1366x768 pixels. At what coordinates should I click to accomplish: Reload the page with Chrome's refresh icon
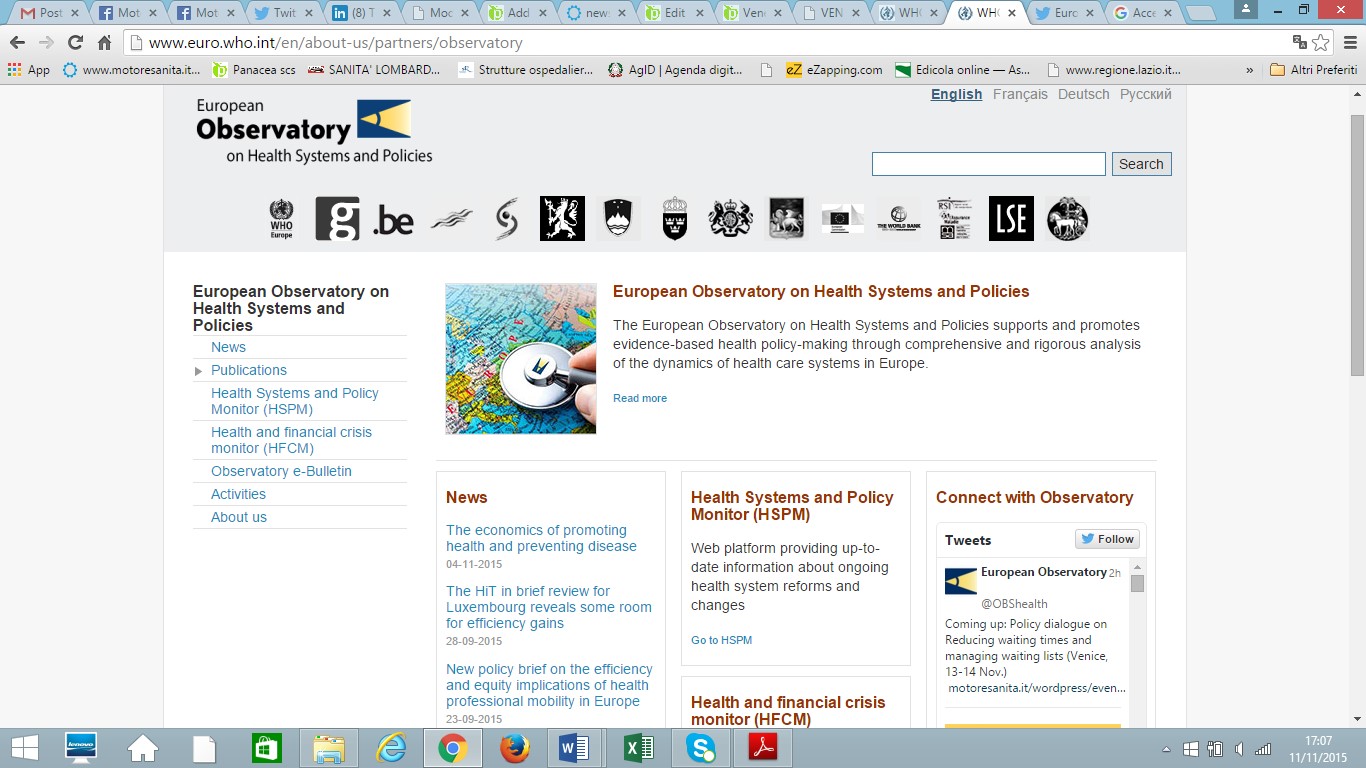pos(75,43)
